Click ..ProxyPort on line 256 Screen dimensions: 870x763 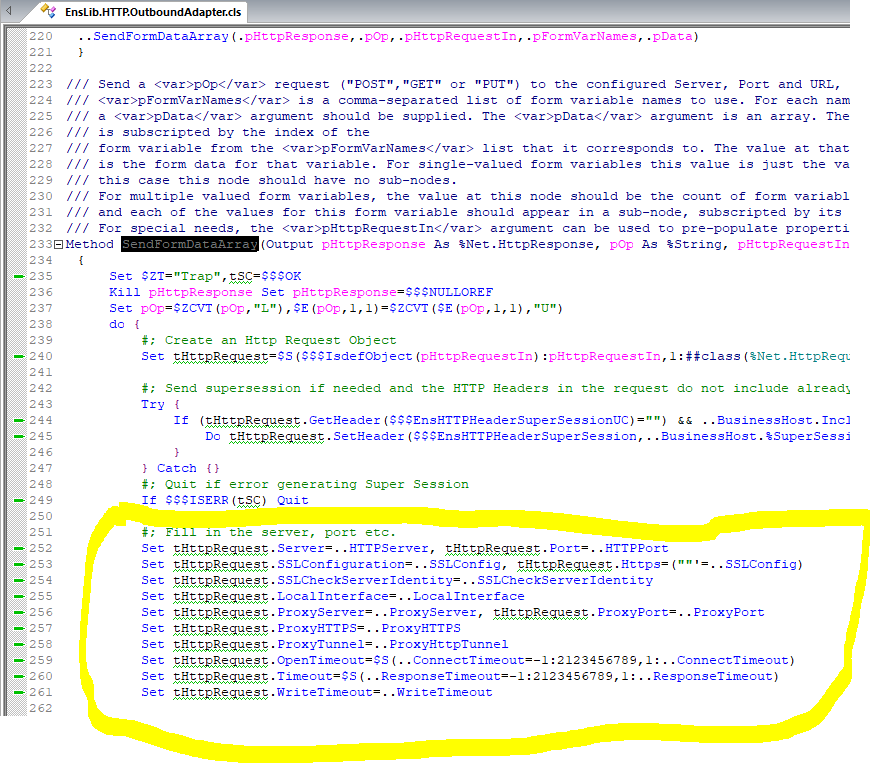tap(721, 613)
